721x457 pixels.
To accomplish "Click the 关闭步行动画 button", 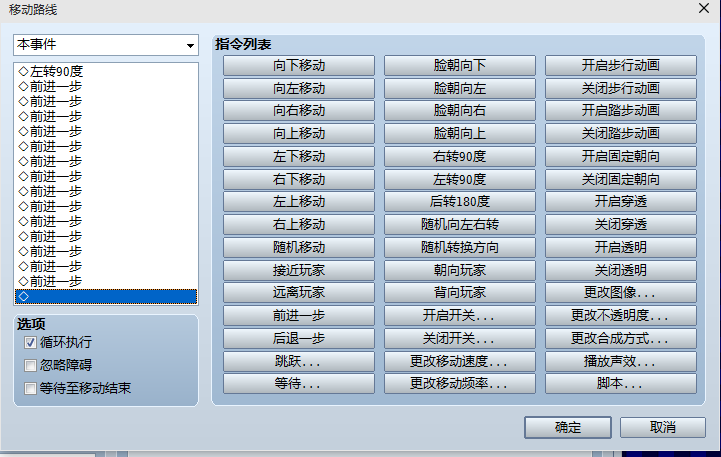I will click(621, 88).
